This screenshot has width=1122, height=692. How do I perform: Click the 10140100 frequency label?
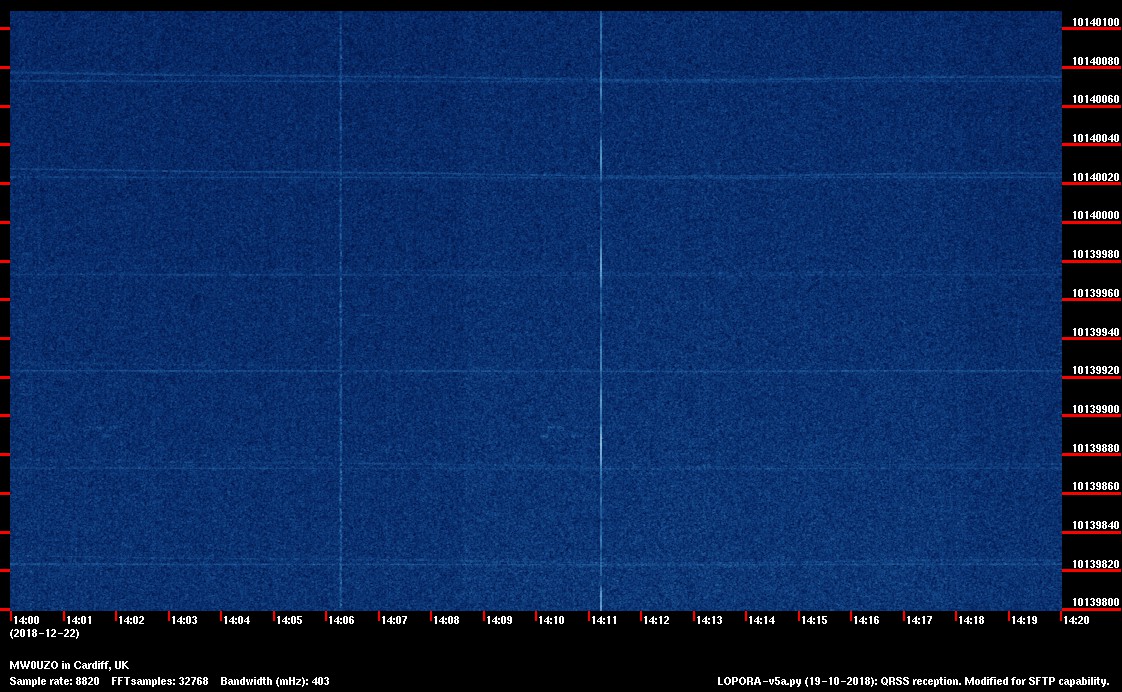pyautogui.click(x=1095, y=22)
